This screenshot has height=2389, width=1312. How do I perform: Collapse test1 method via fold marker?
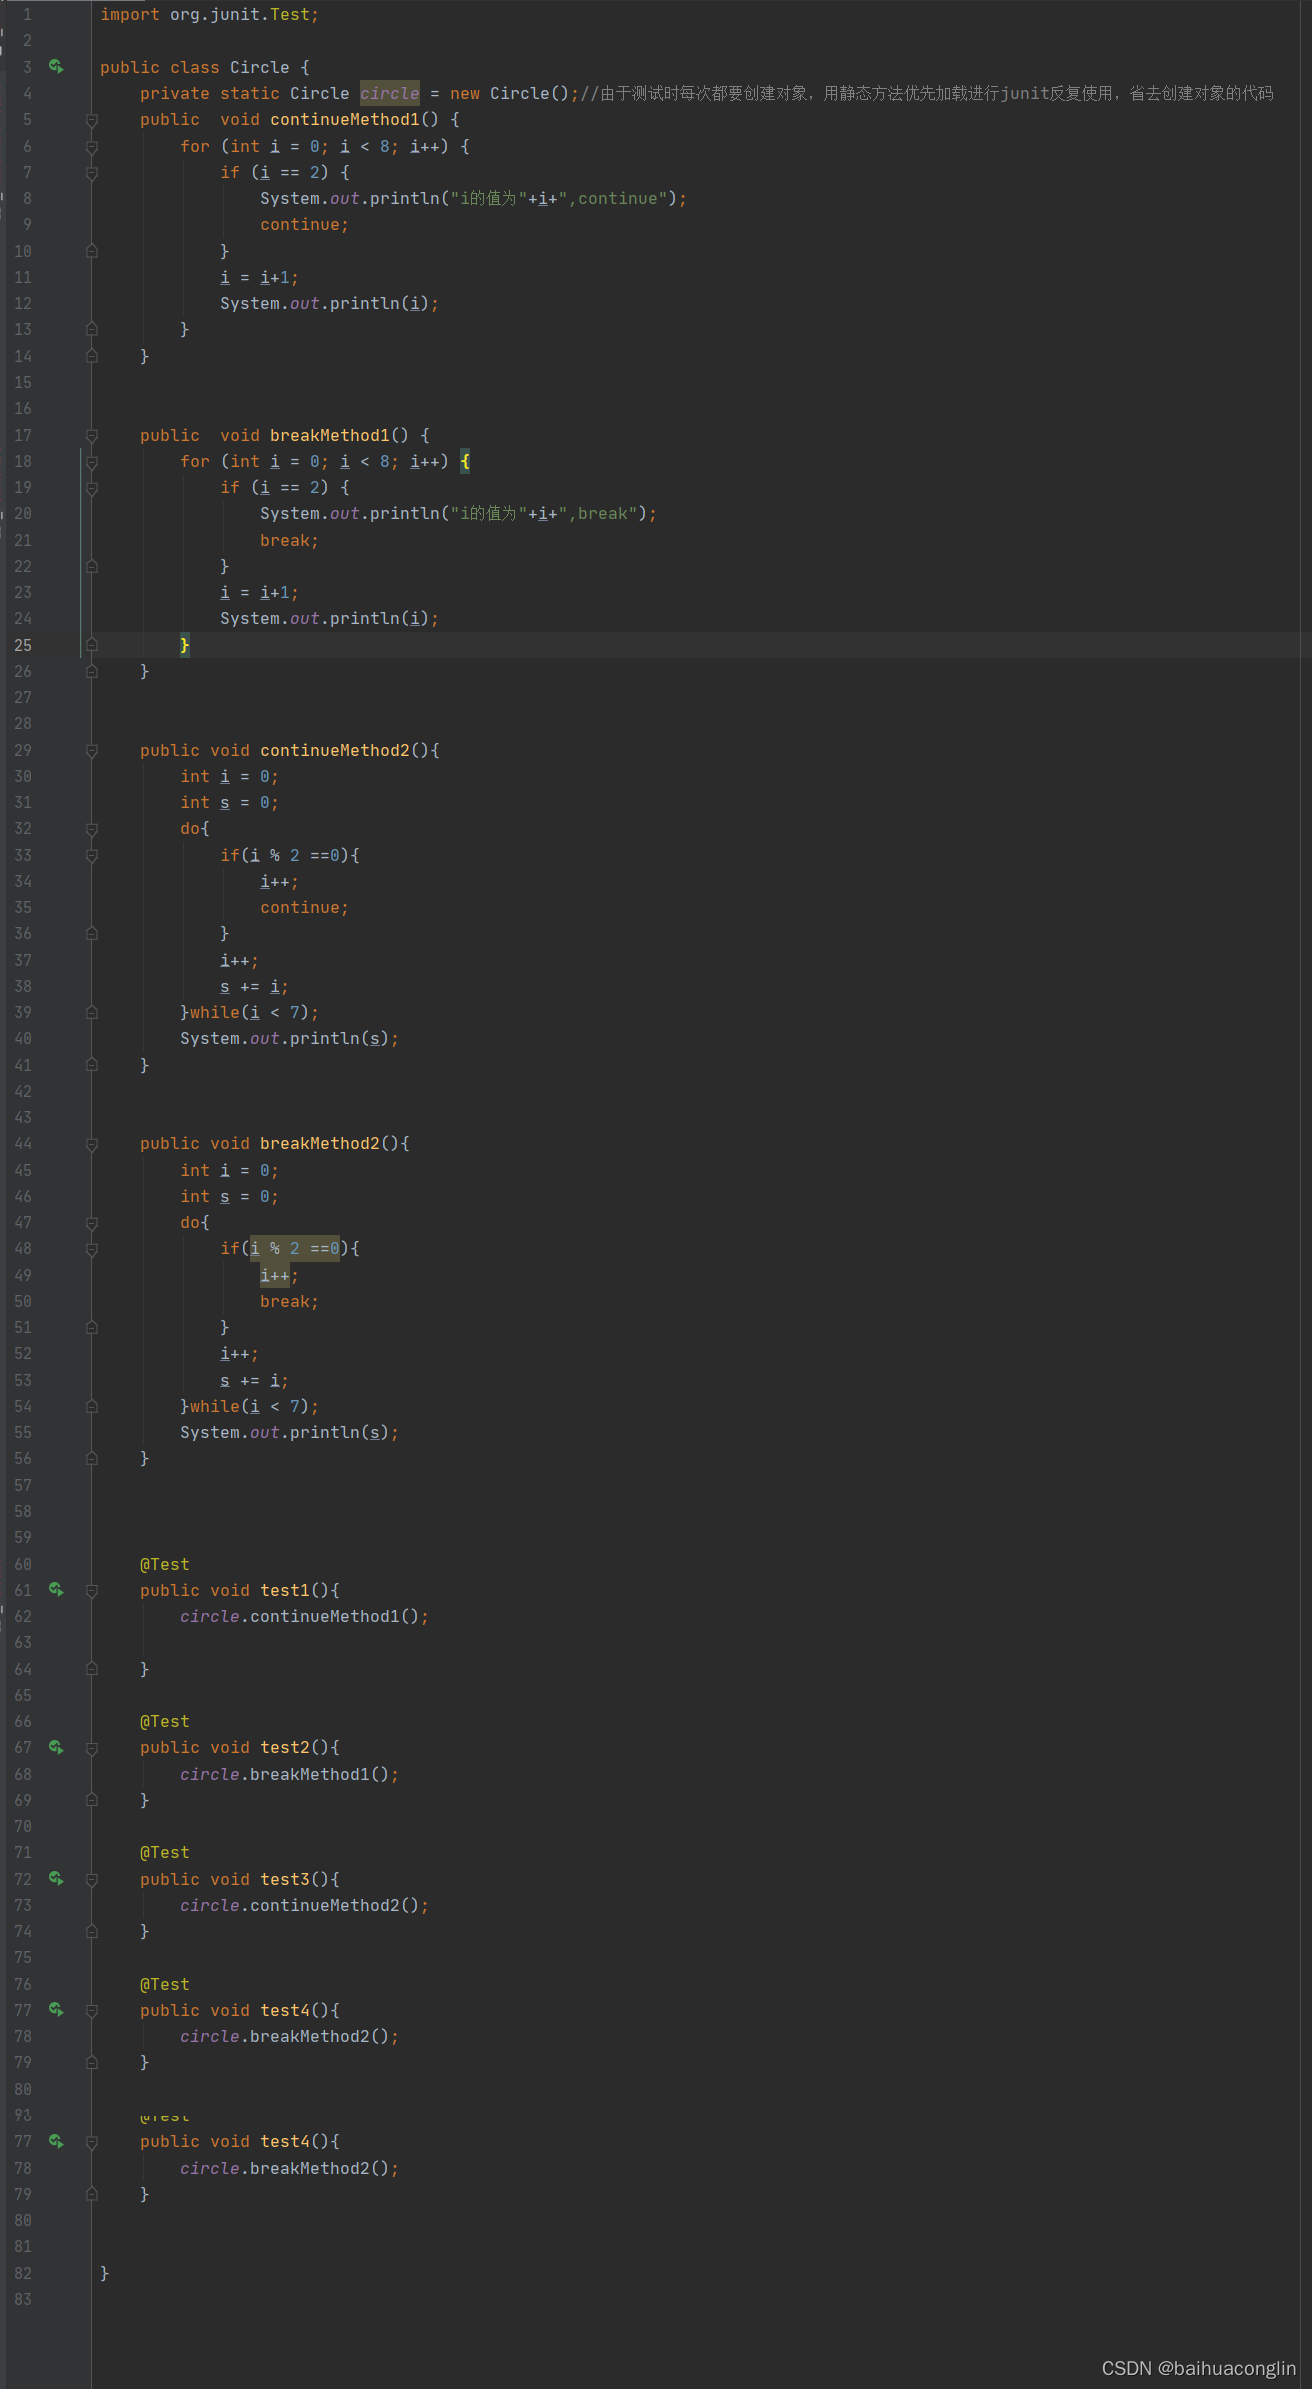92,1590
